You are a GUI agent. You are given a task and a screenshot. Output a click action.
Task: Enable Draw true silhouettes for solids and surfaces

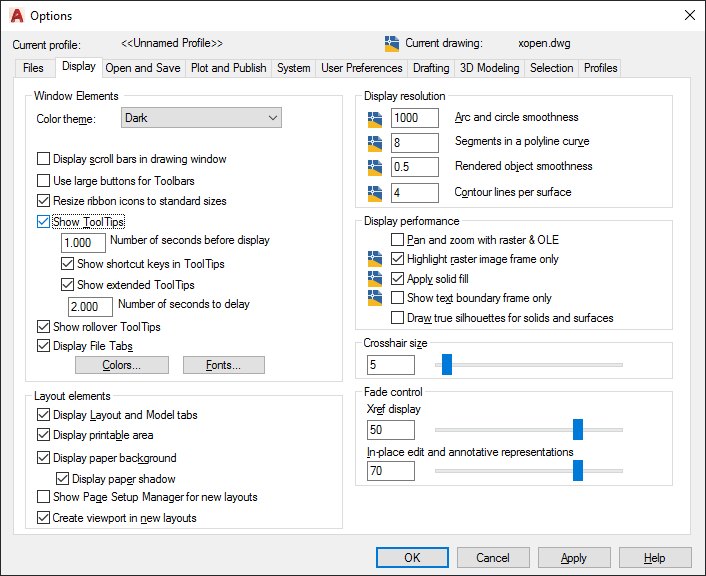coord(397,318)
